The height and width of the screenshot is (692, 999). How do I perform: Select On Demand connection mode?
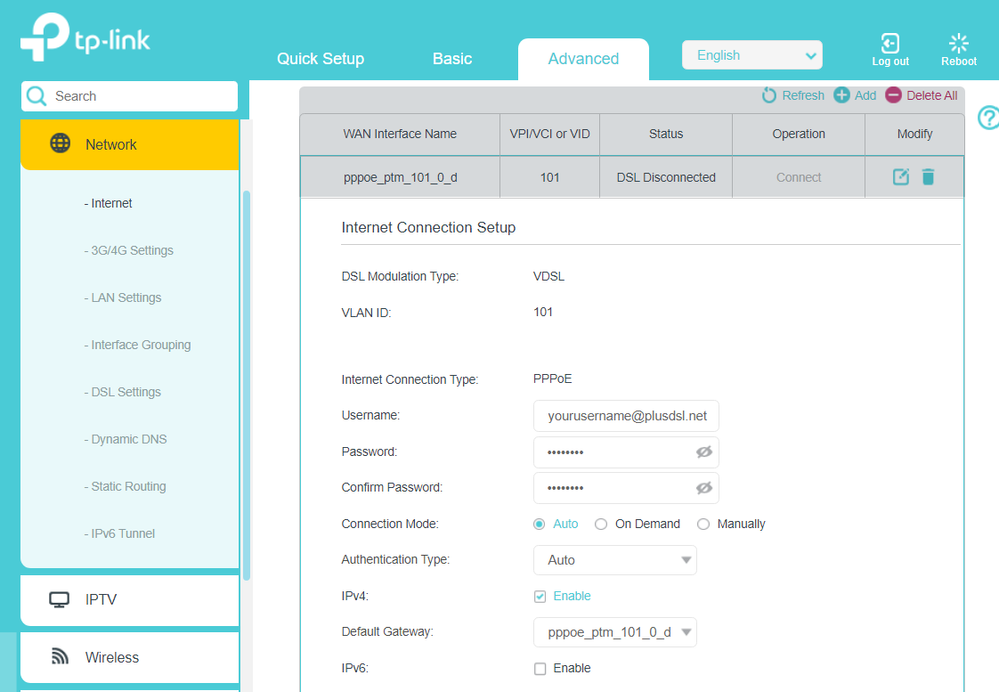(601, 524)
